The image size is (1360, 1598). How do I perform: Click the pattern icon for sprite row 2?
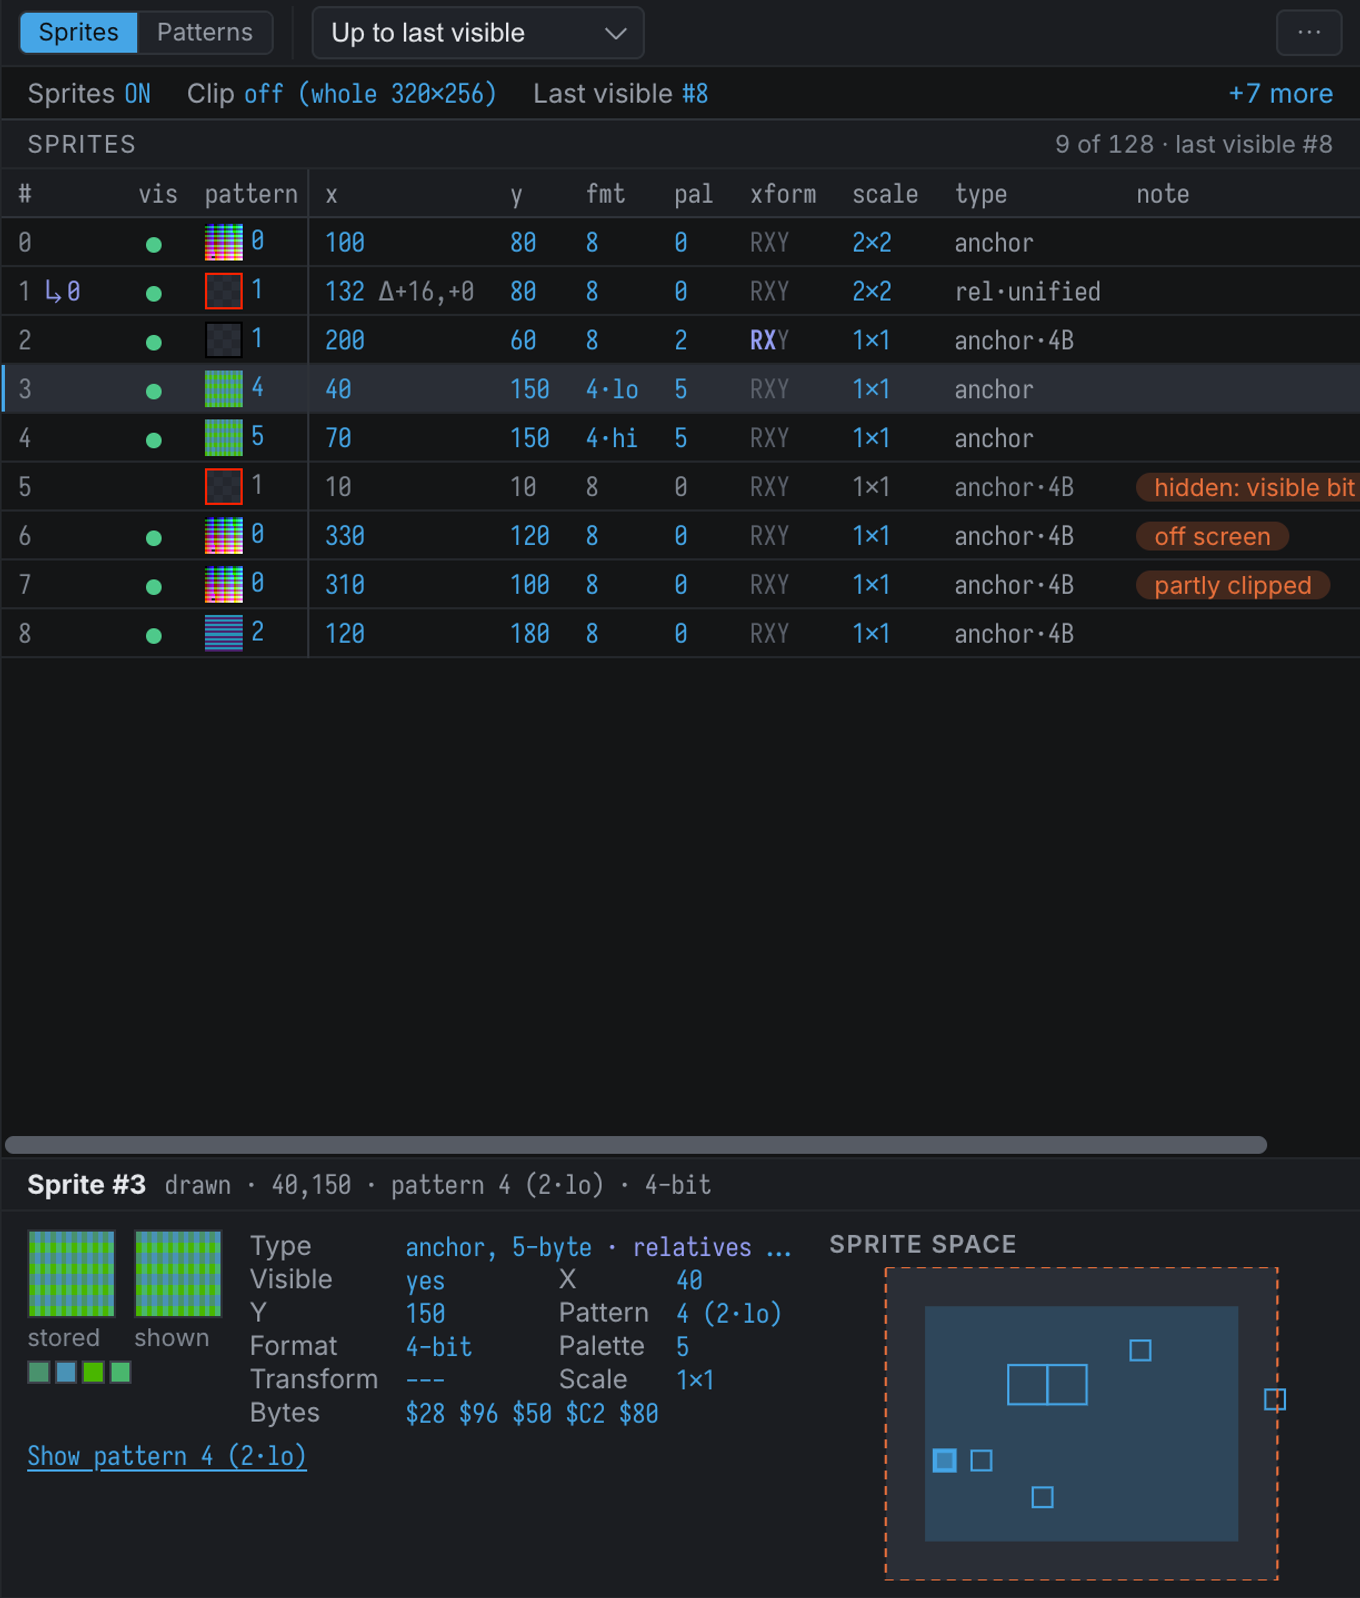(224, 340)
